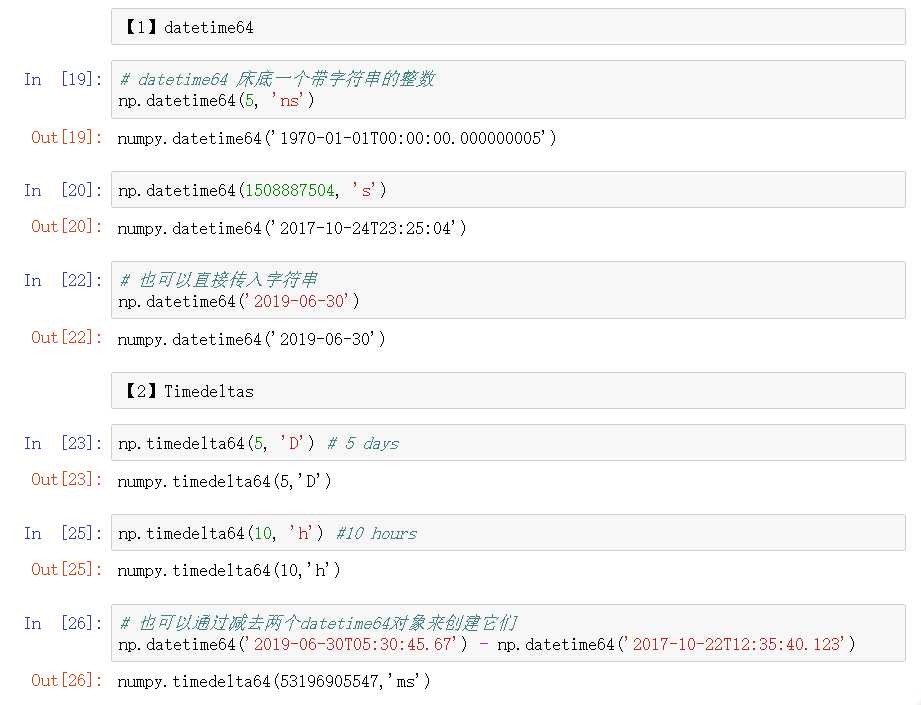
Task: Click the Out[19] datetime64 output text
Action: tap(337, 138)
